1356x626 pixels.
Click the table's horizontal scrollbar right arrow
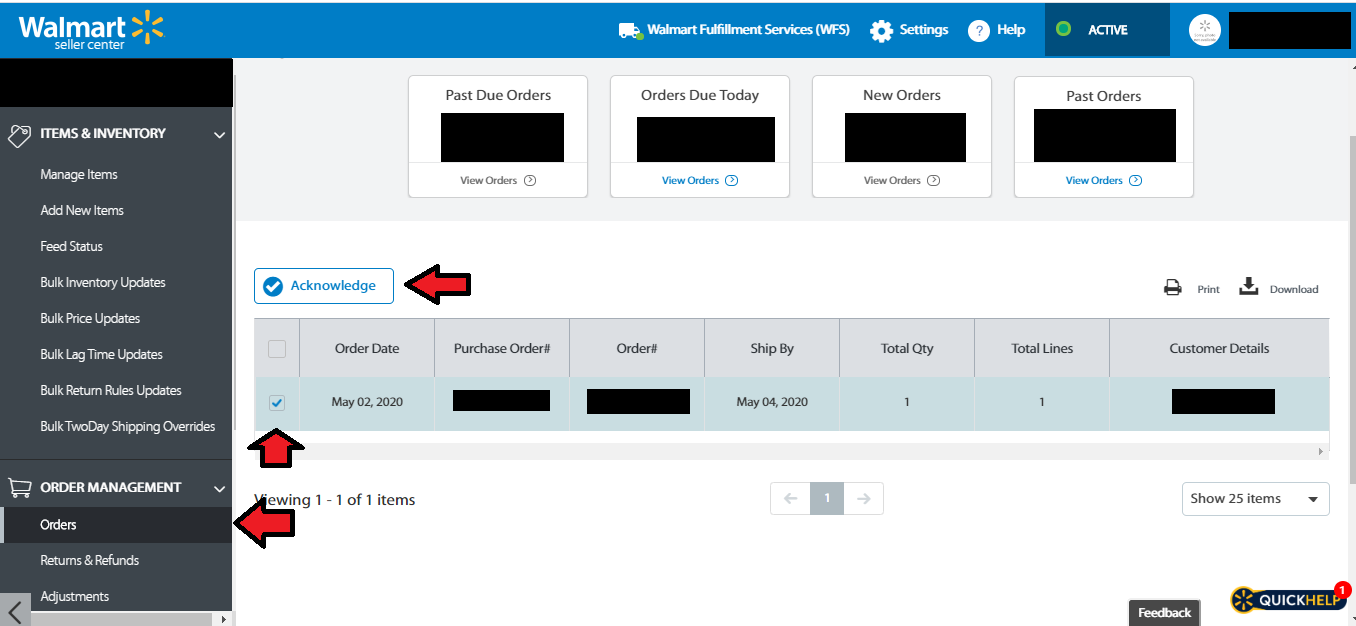click(x=1321, y=451)
